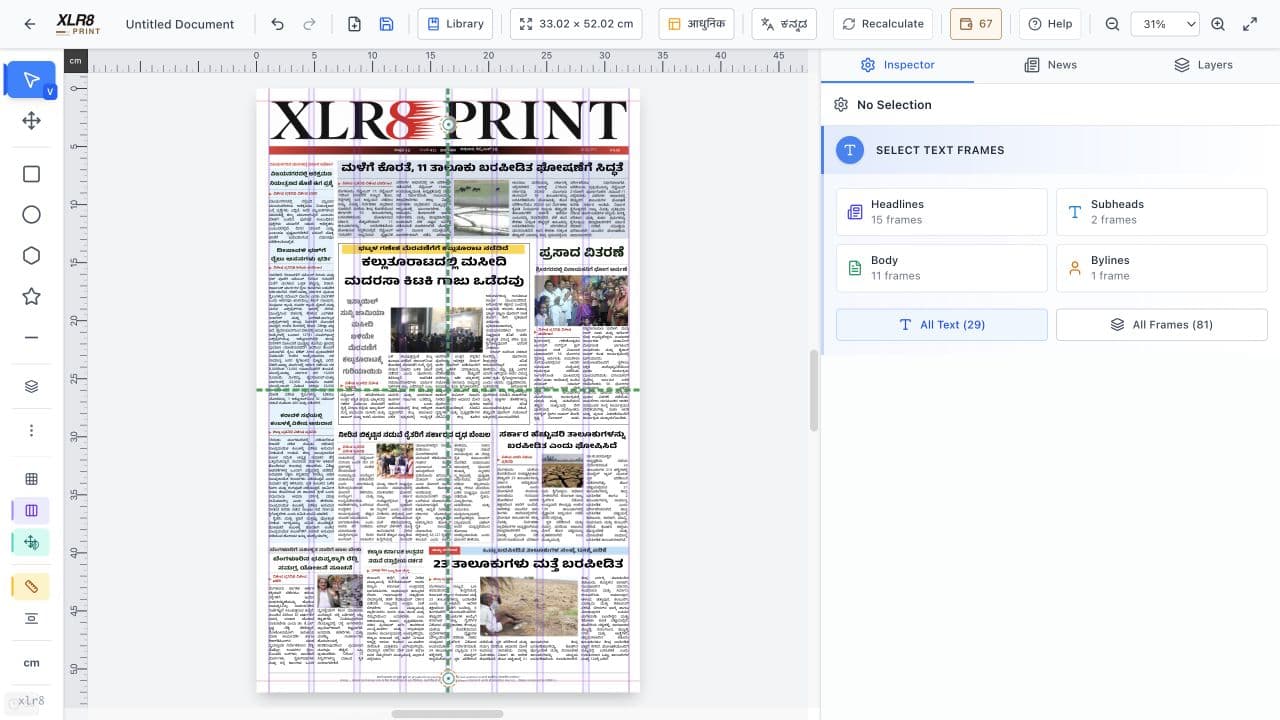Click the Select Text Frames T icon
The height and width of the screenshot is (720, 1280).
pos(849,150)
